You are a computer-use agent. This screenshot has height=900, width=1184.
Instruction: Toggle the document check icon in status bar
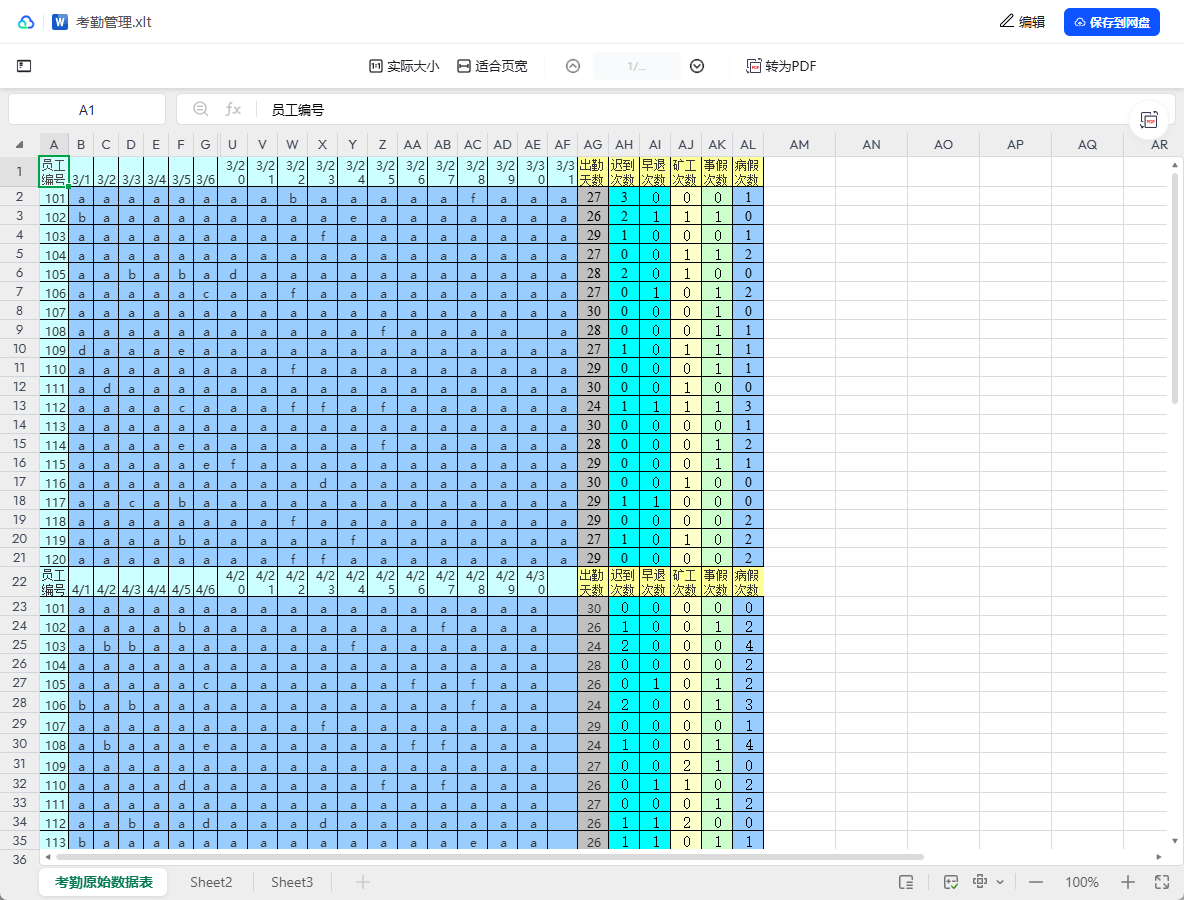[950, 882]
